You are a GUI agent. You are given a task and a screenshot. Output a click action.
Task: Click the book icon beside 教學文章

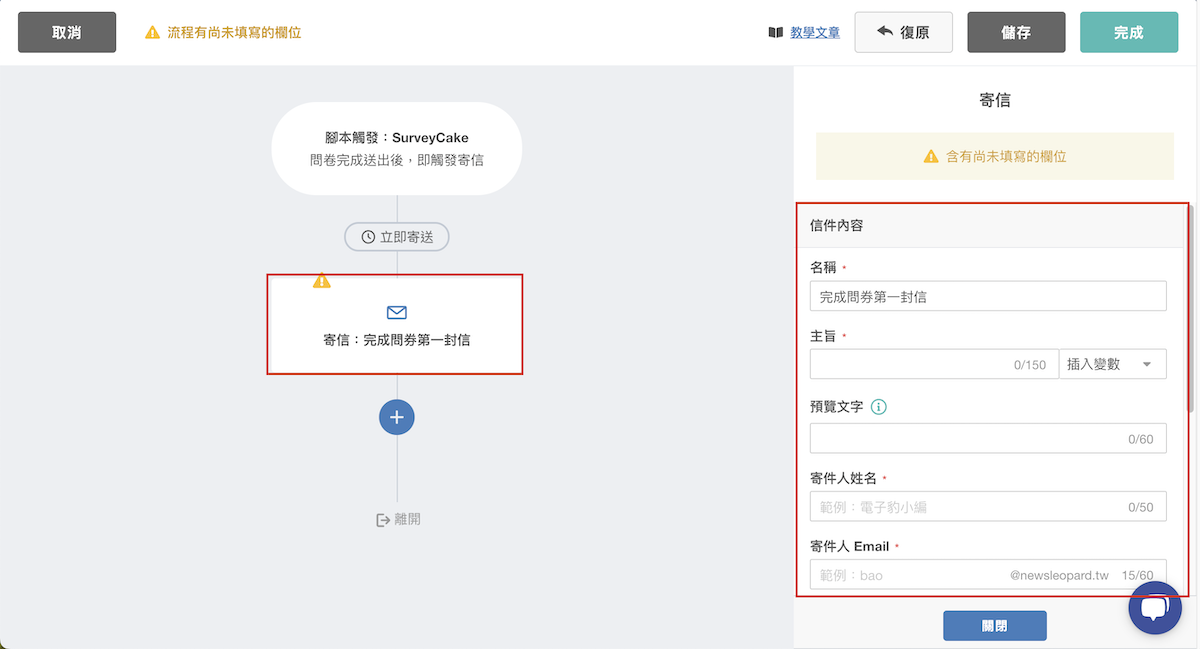tap(776, 33)
